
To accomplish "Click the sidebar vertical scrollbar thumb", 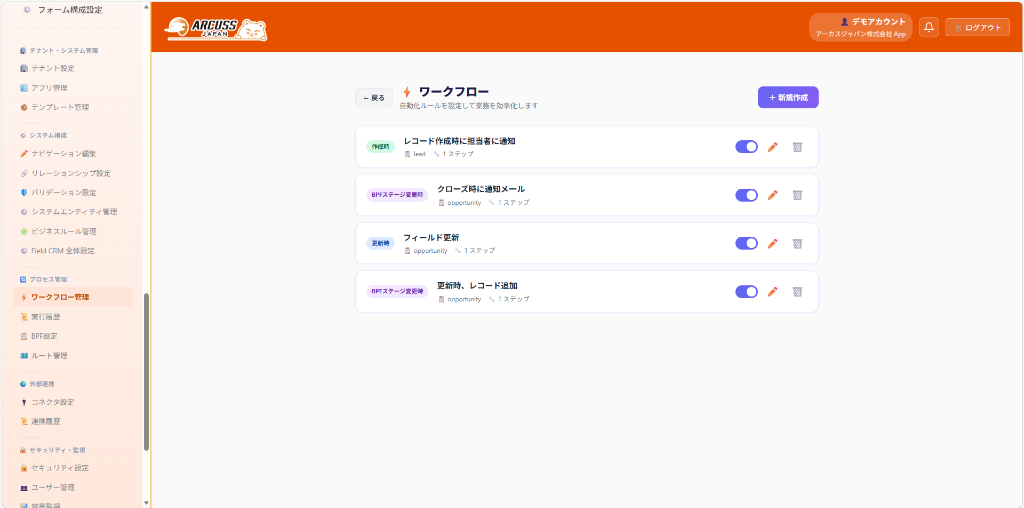I will point(146,372).
